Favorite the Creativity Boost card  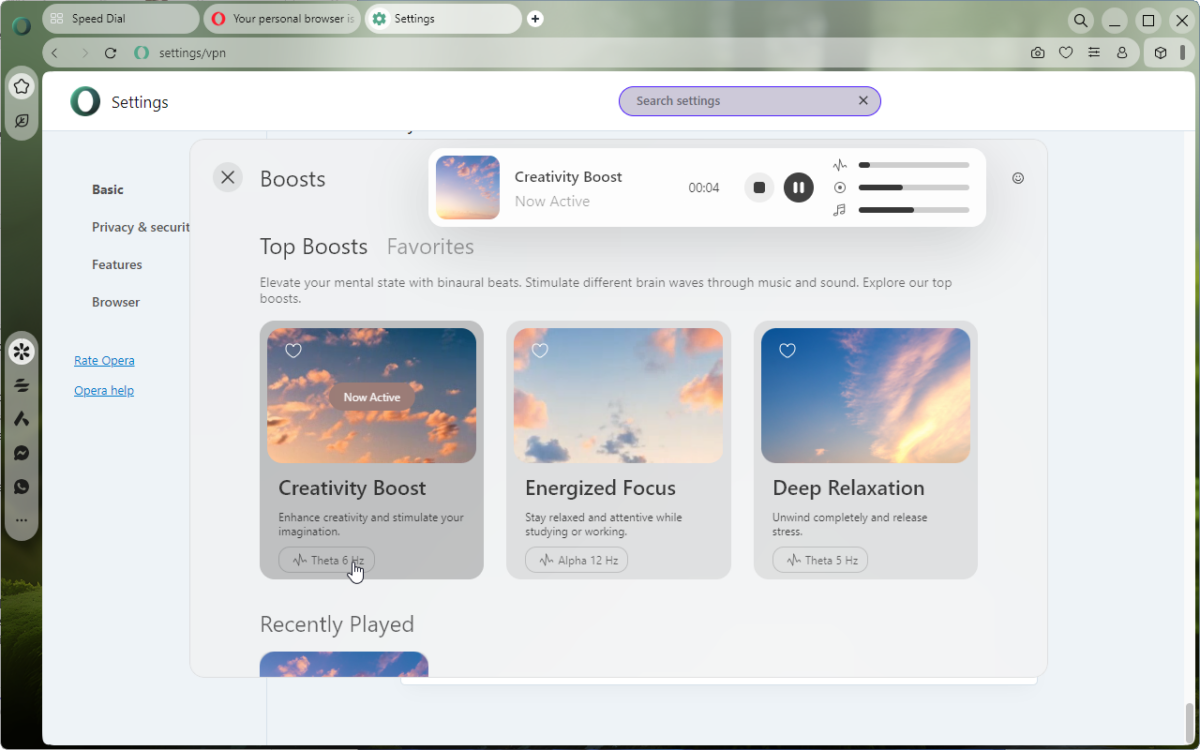pyautogui.click(x=293, y=350)
